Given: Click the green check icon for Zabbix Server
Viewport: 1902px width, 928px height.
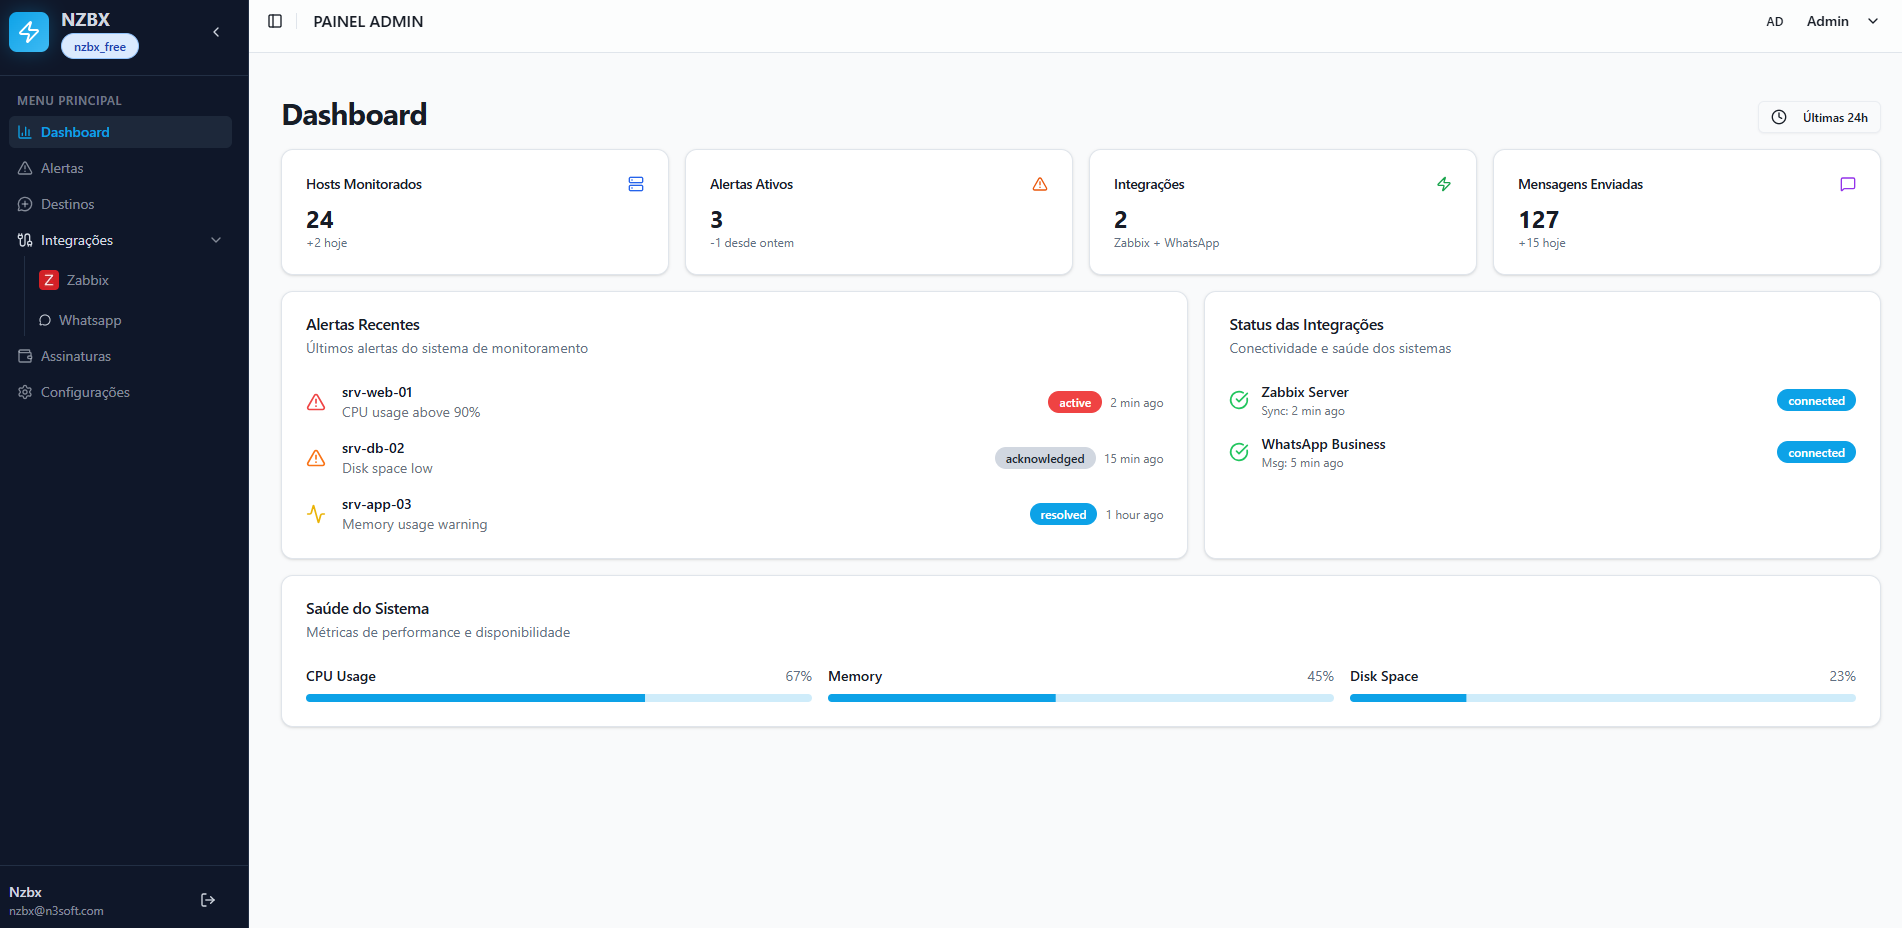Looking at the screenshot, I should pos(1238,400).
